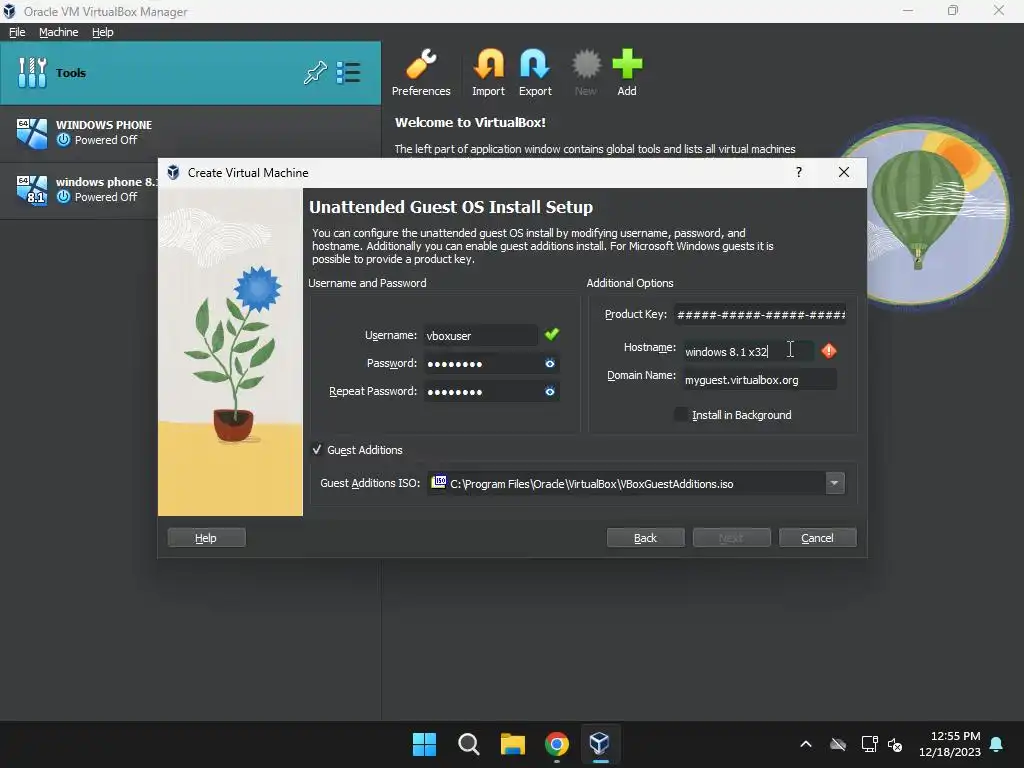Open the Machine menu
1024x768 pixels.
click(58, 32)
